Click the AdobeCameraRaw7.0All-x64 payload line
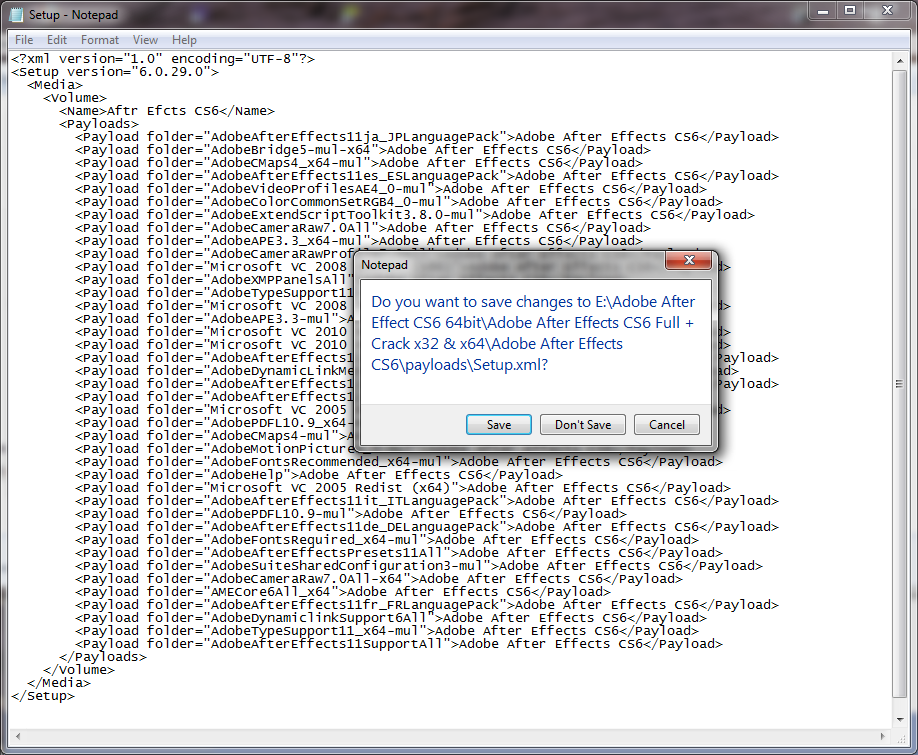 point(379,578)
